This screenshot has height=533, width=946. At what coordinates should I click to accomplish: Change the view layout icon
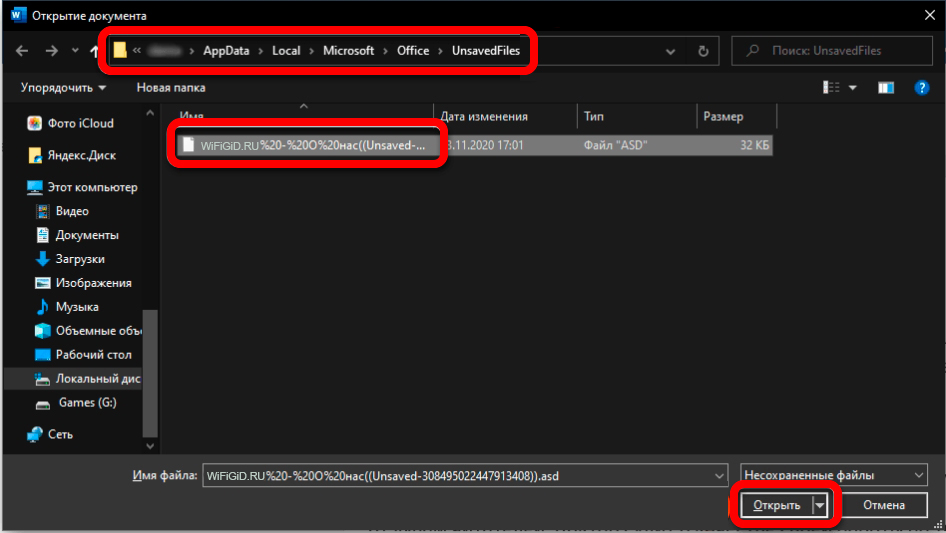click(831, 88)
